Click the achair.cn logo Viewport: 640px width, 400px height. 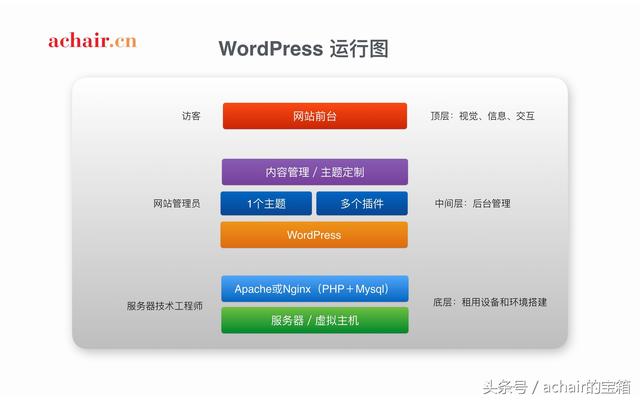click(92, 41)
